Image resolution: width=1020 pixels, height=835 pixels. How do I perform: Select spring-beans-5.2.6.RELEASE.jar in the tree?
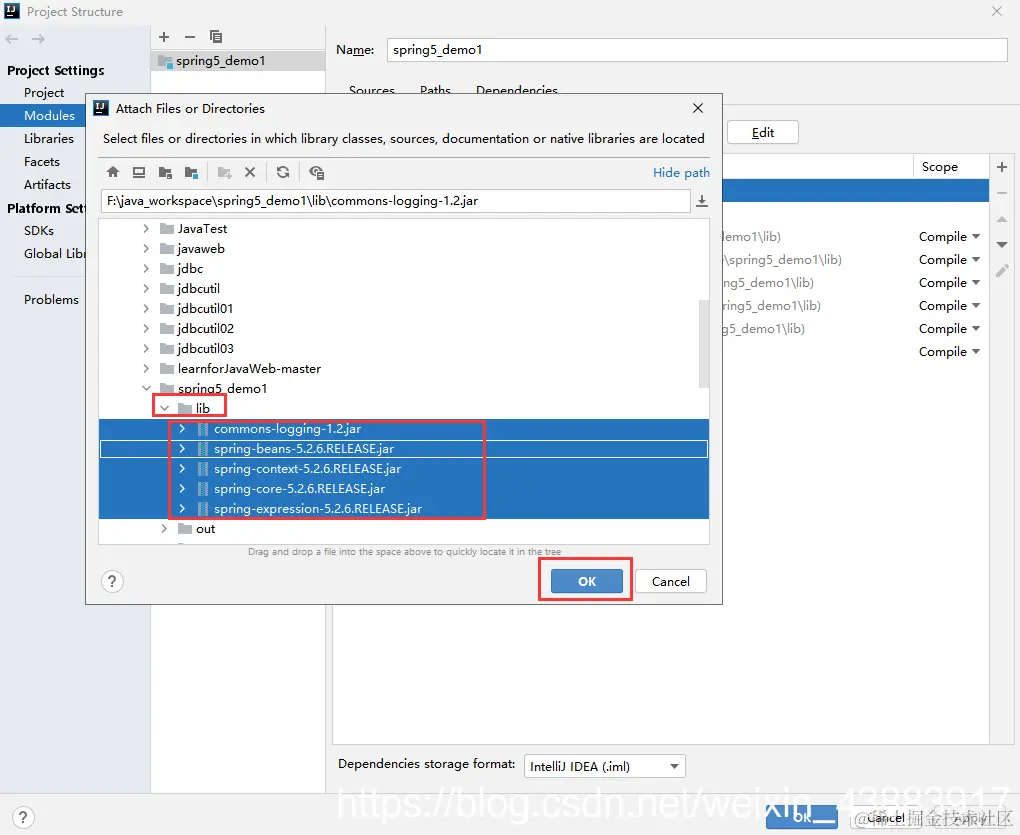point(403,449)
